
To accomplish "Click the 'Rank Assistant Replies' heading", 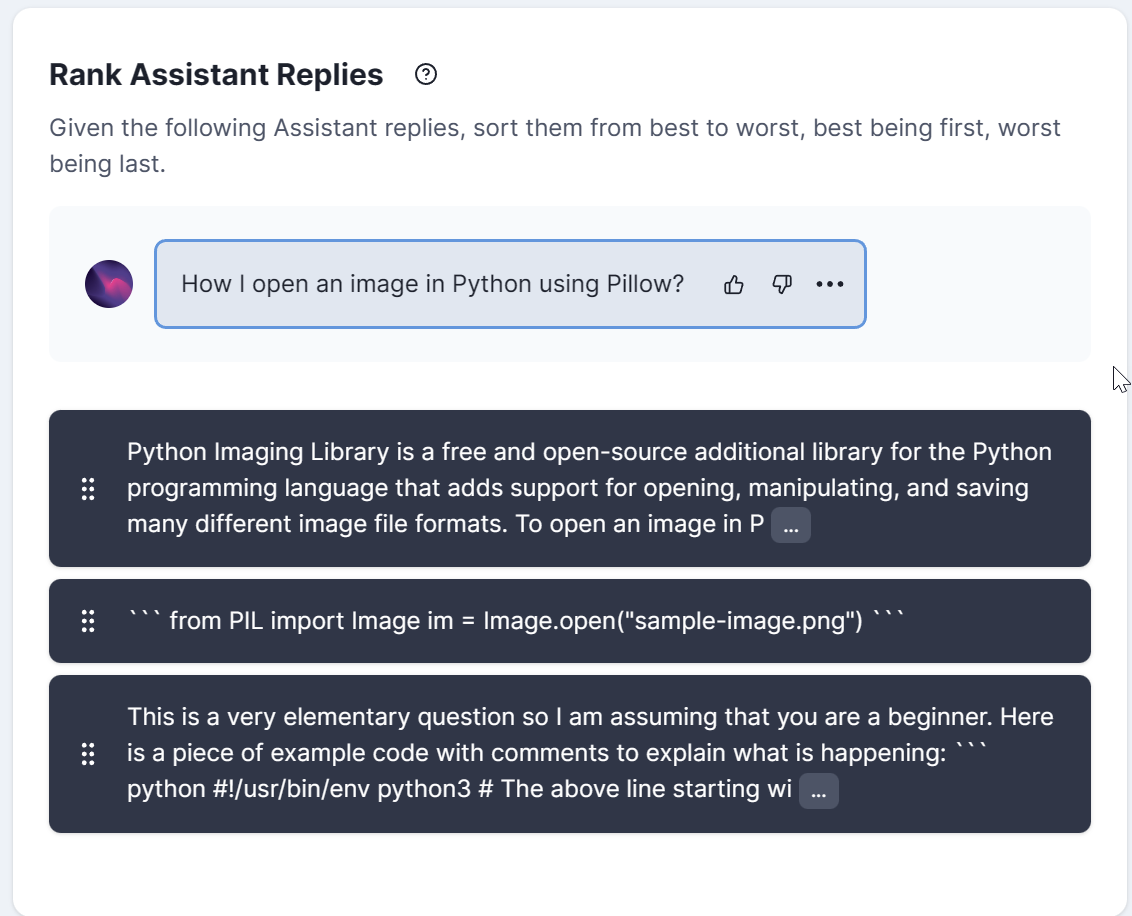I will point(216,74).
